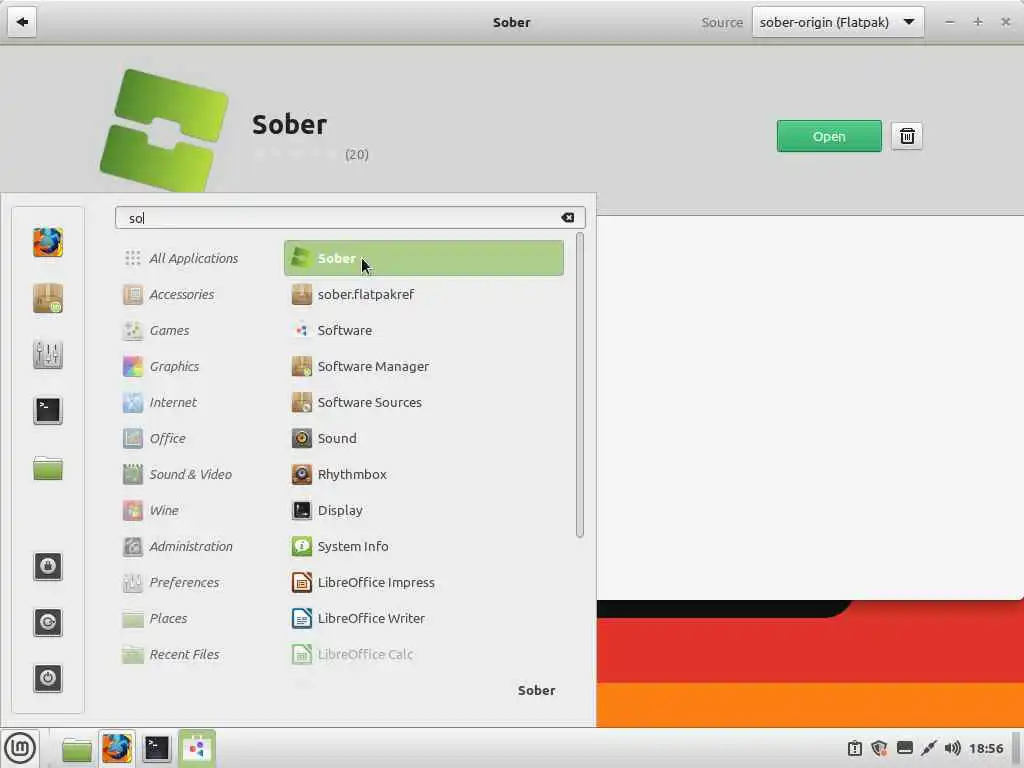Click Firefox icon in menu favorites
Image resolution: width=1024 pixels, height=768 pixels.
tap(48, 242)
